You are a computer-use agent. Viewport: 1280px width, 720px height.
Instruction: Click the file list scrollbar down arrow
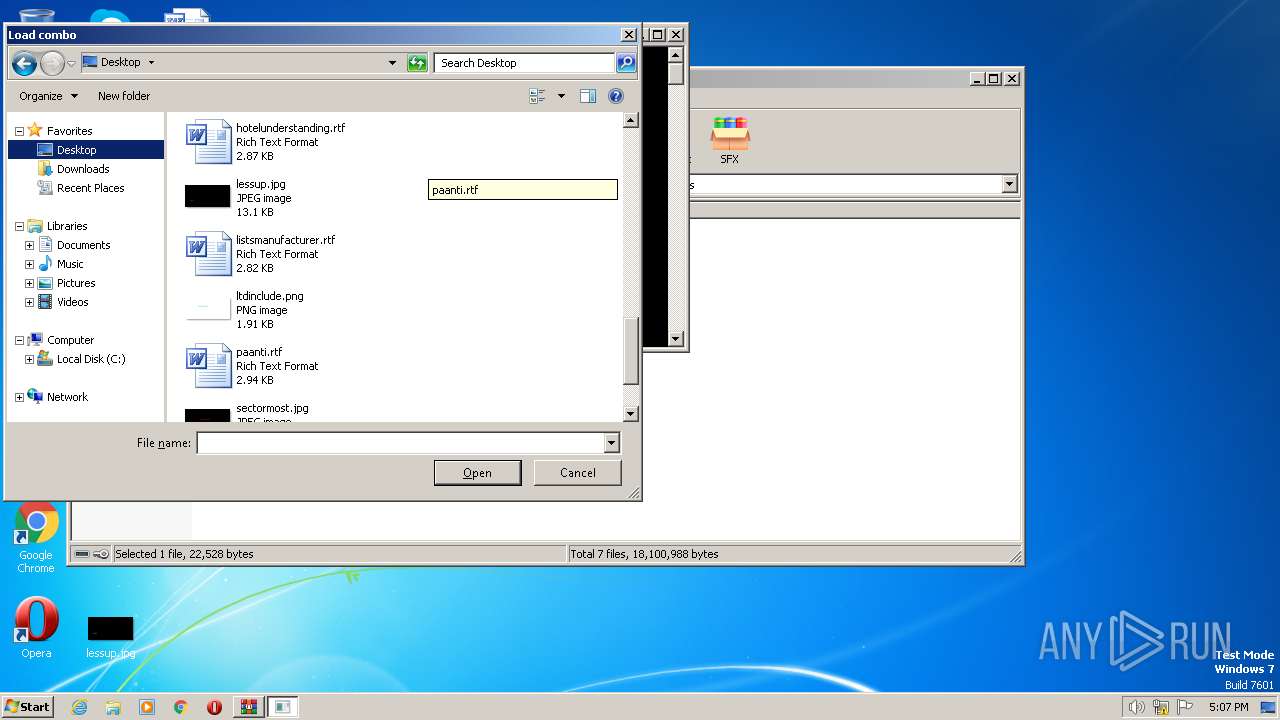630,414
